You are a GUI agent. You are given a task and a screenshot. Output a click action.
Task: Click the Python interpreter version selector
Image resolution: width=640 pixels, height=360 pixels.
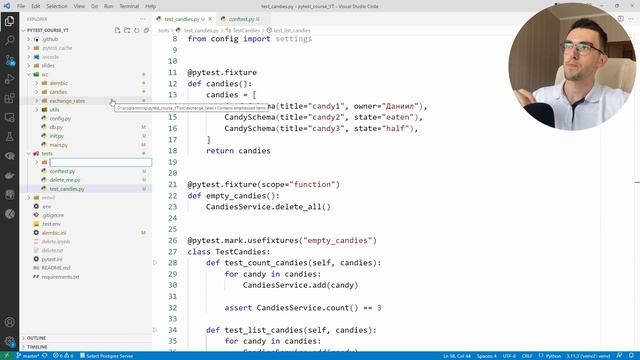pos(588,356)
